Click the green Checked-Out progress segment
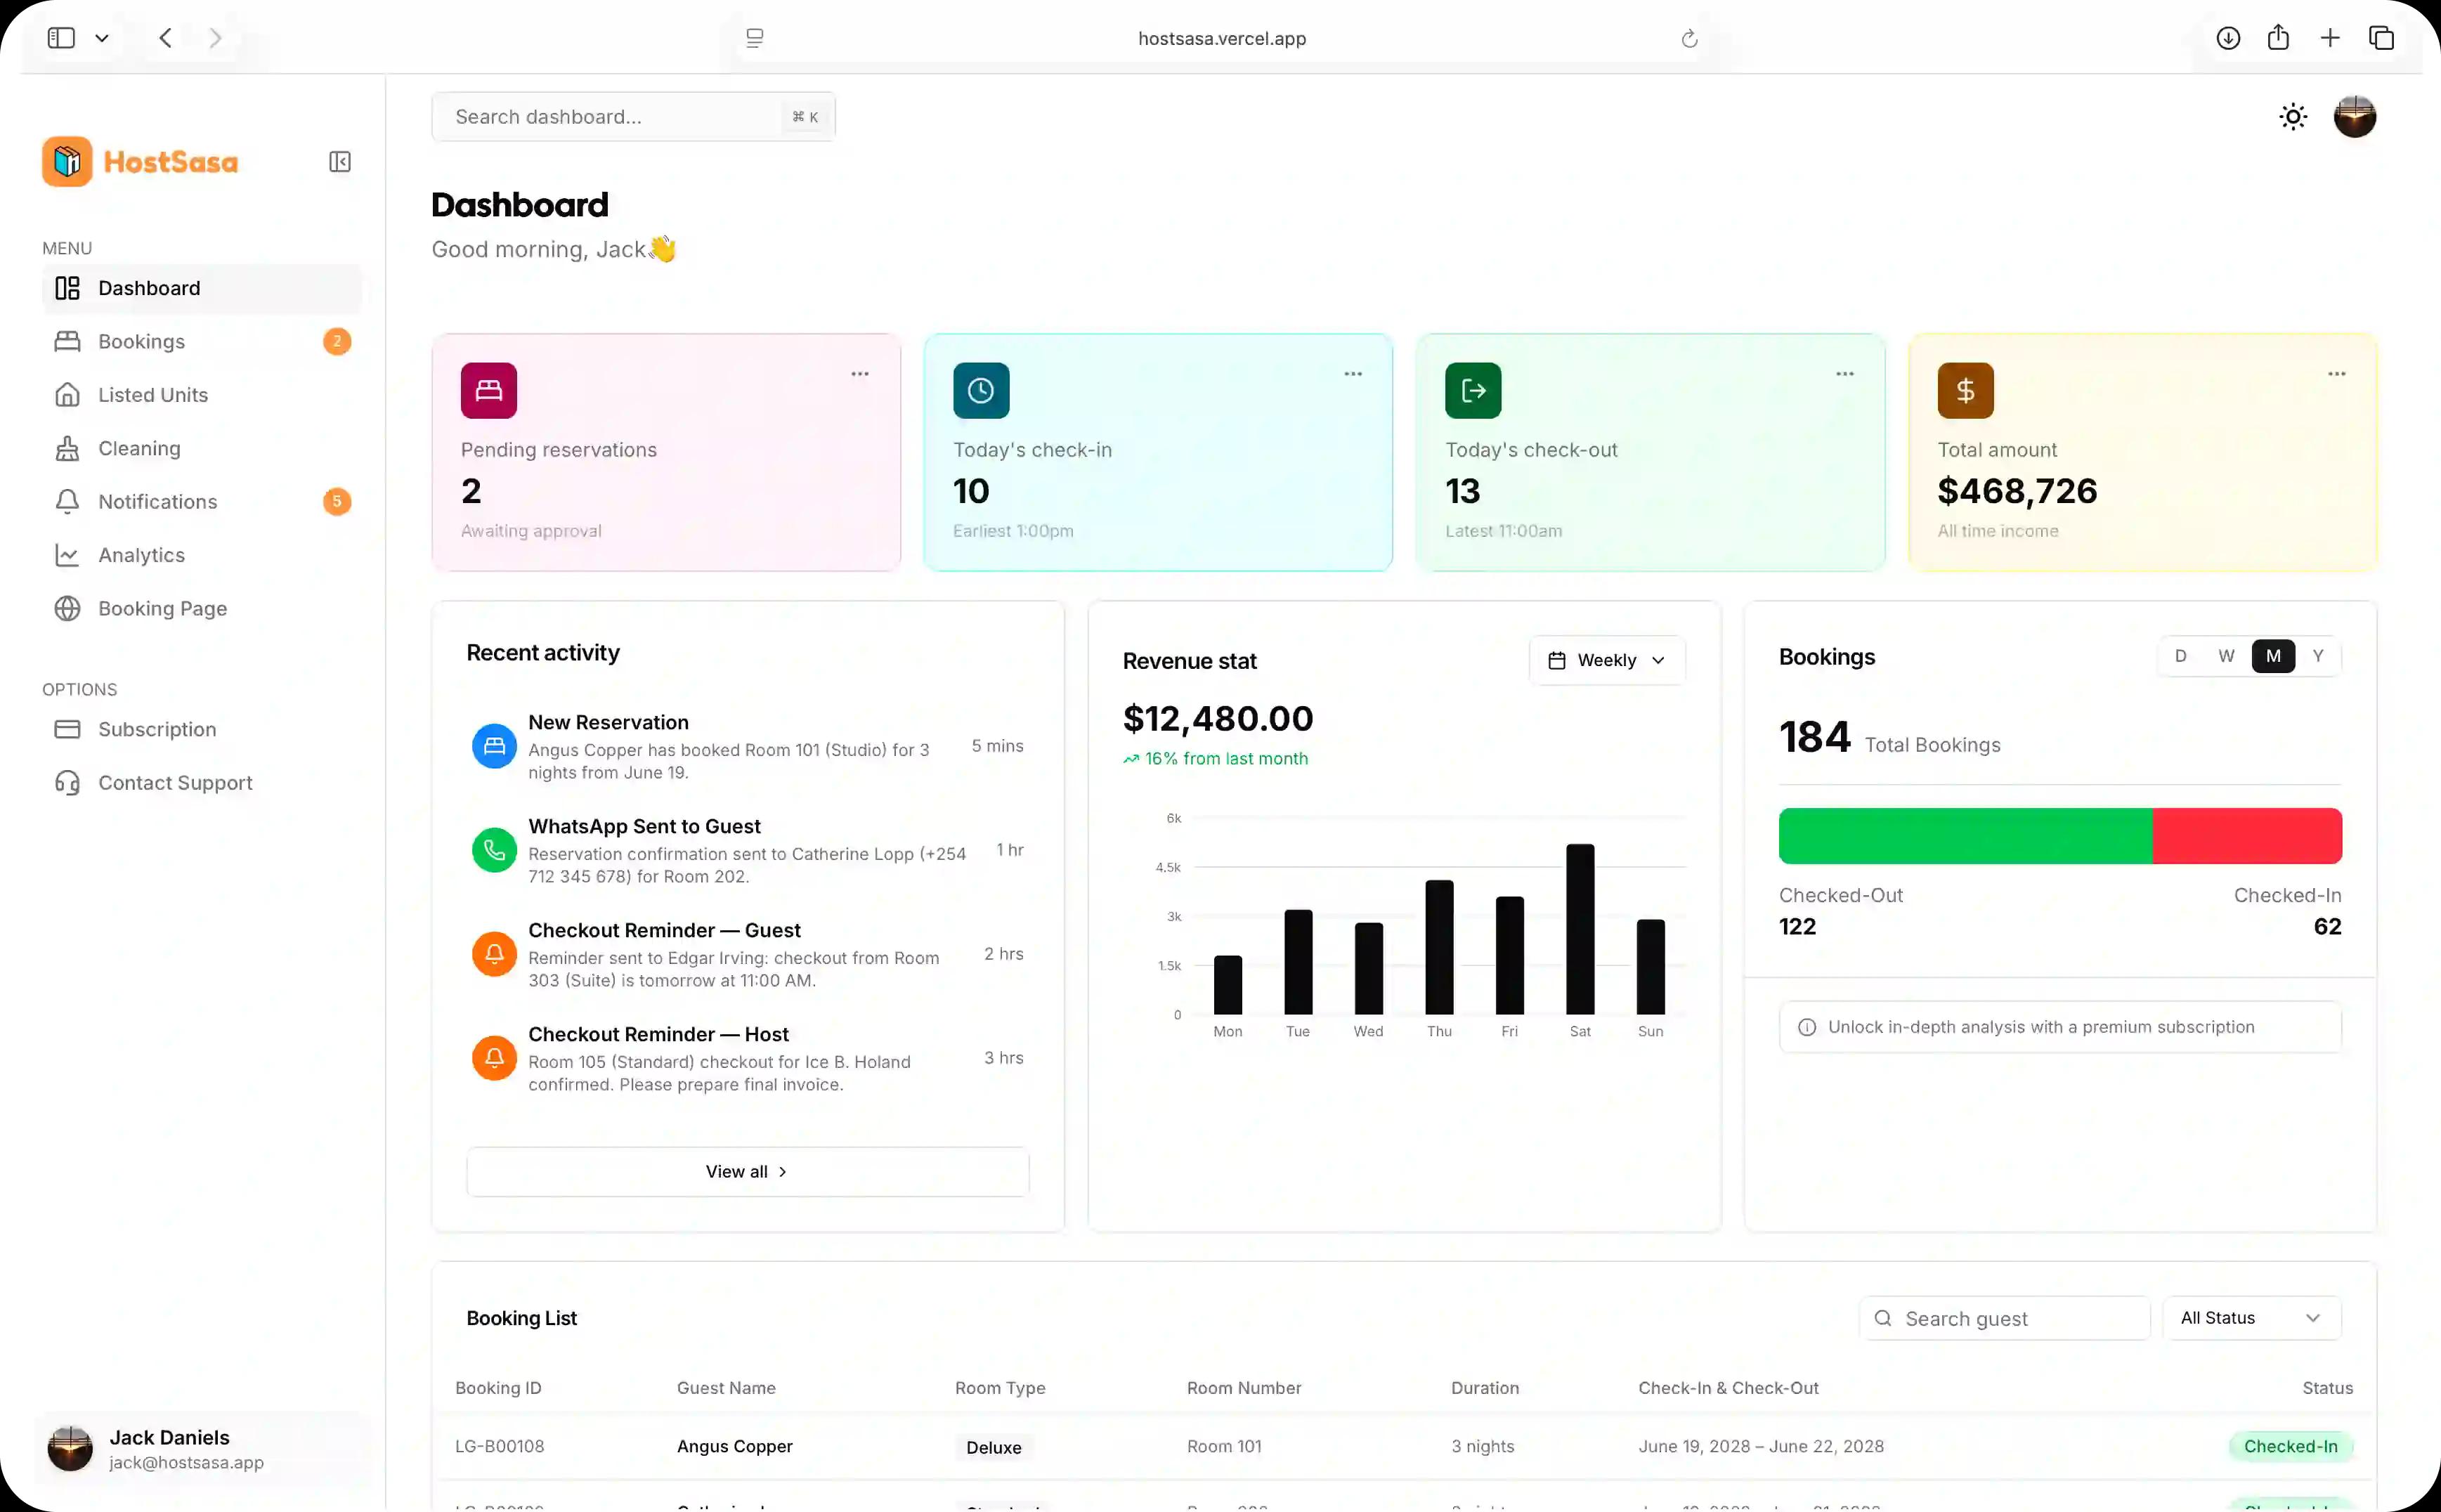The width and height of the screenshot is (2441, 1512). coord(1965,836)
